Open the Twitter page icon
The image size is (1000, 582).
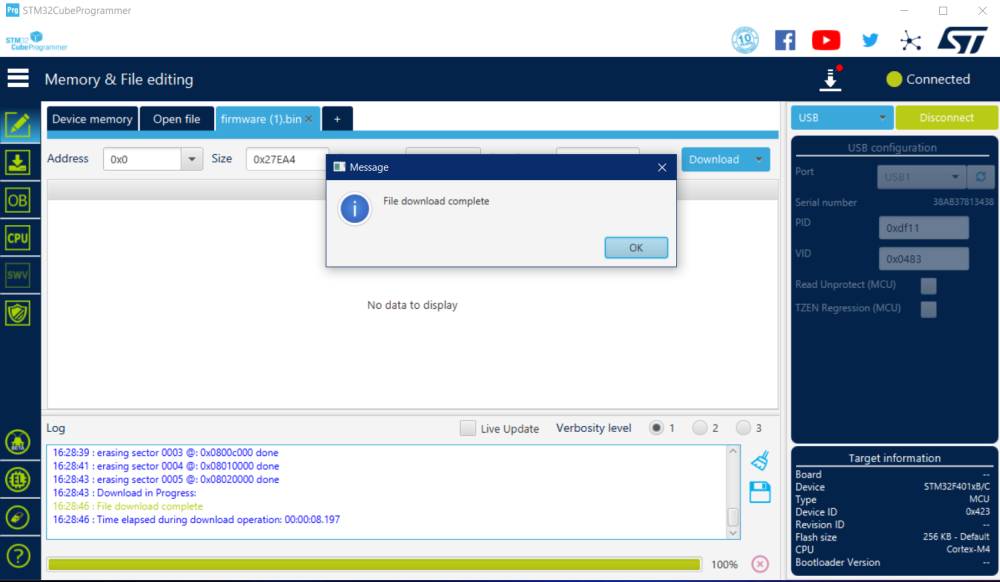pyautogui.click(x=870, y=40)
